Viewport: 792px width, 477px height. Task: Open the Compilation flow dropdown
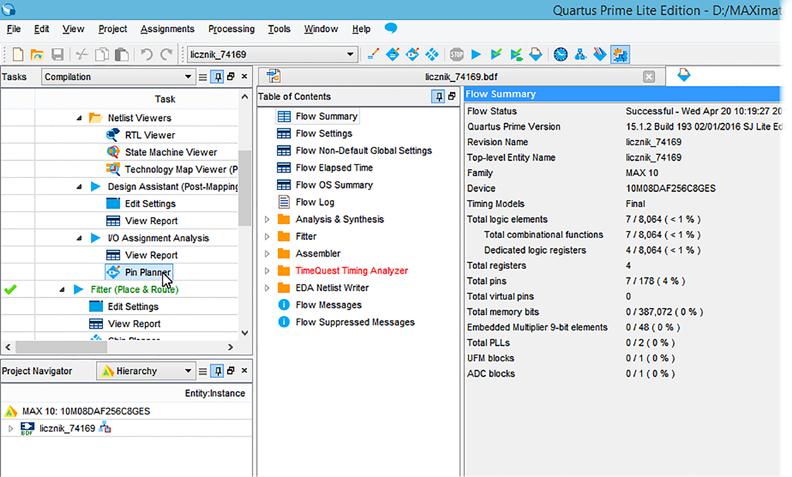pyautogui.click(x=117, y=77)
